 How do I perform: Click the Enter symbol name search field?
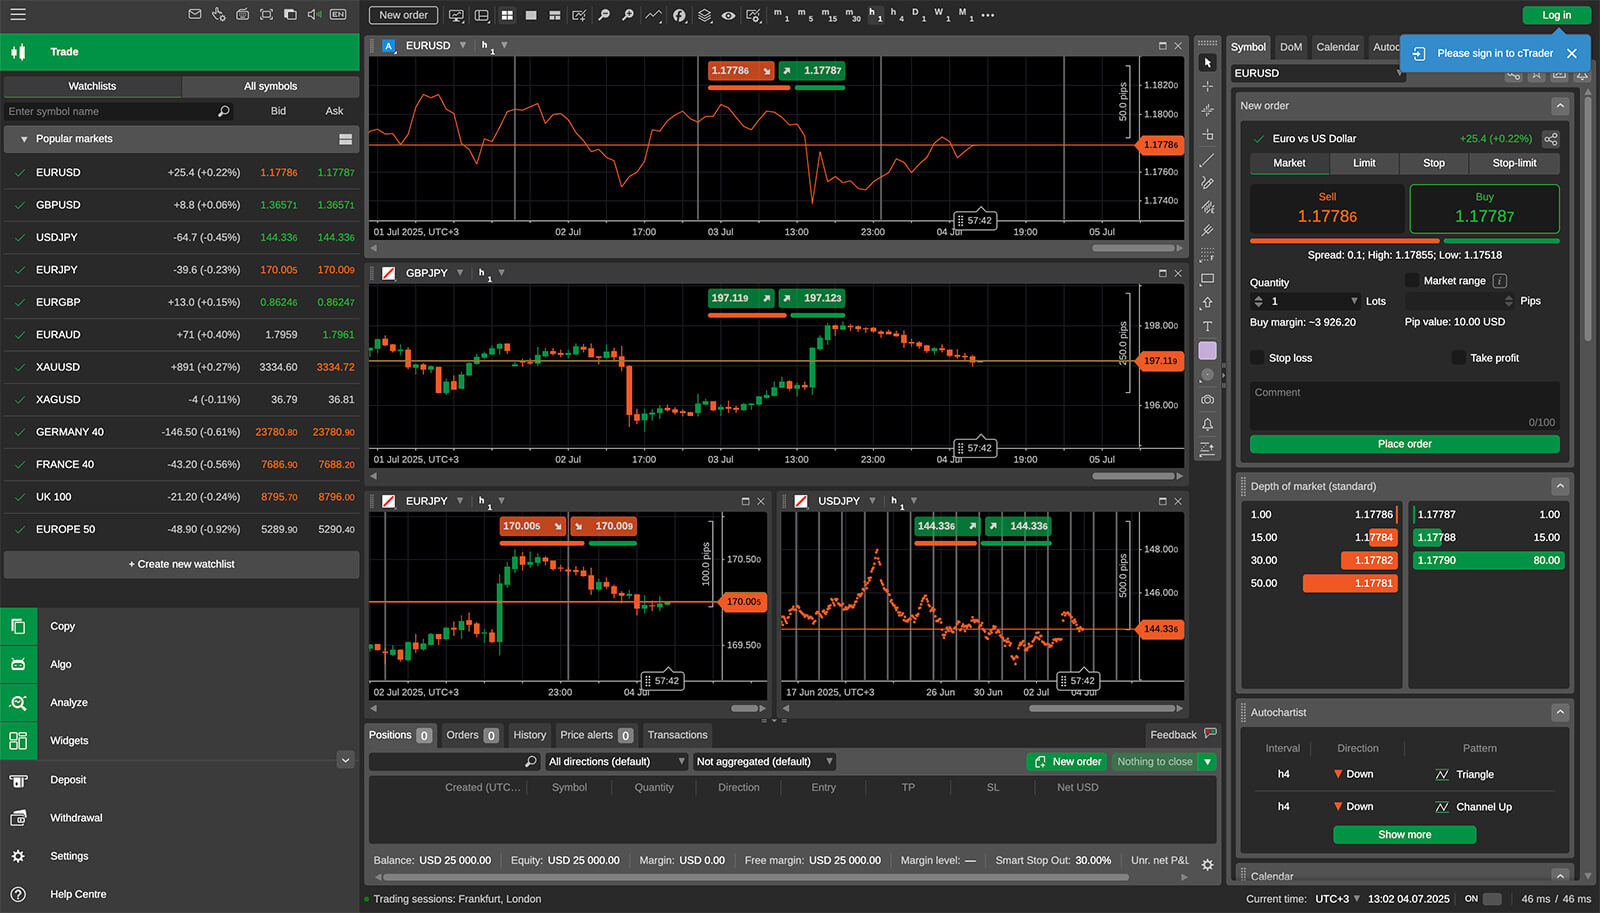click(110, 112)
